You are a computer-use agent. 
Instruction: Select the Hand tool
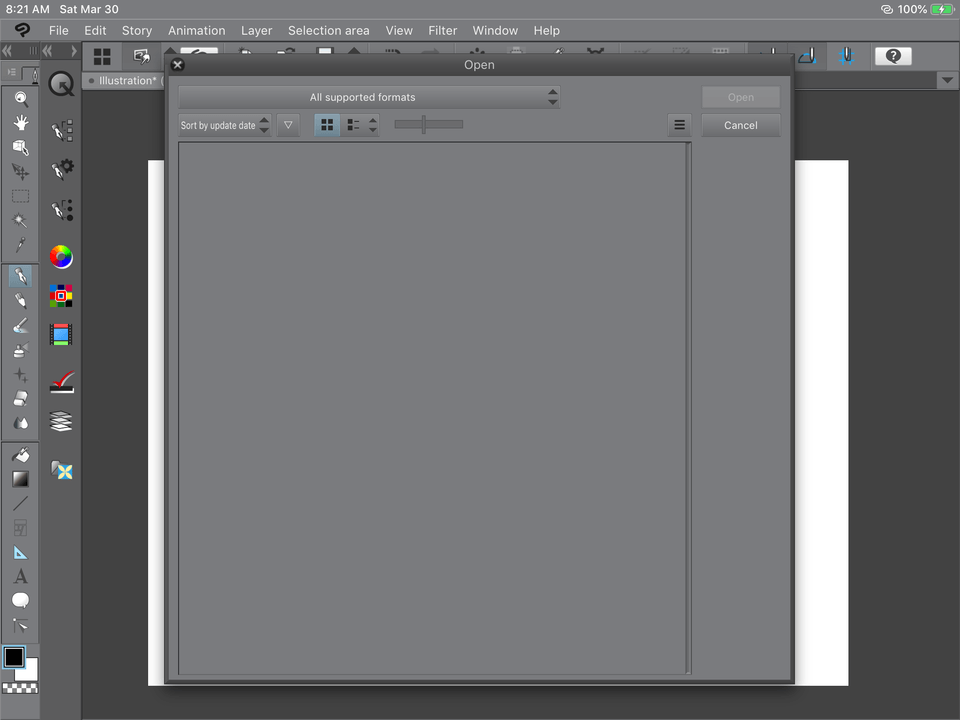[20, 122]
